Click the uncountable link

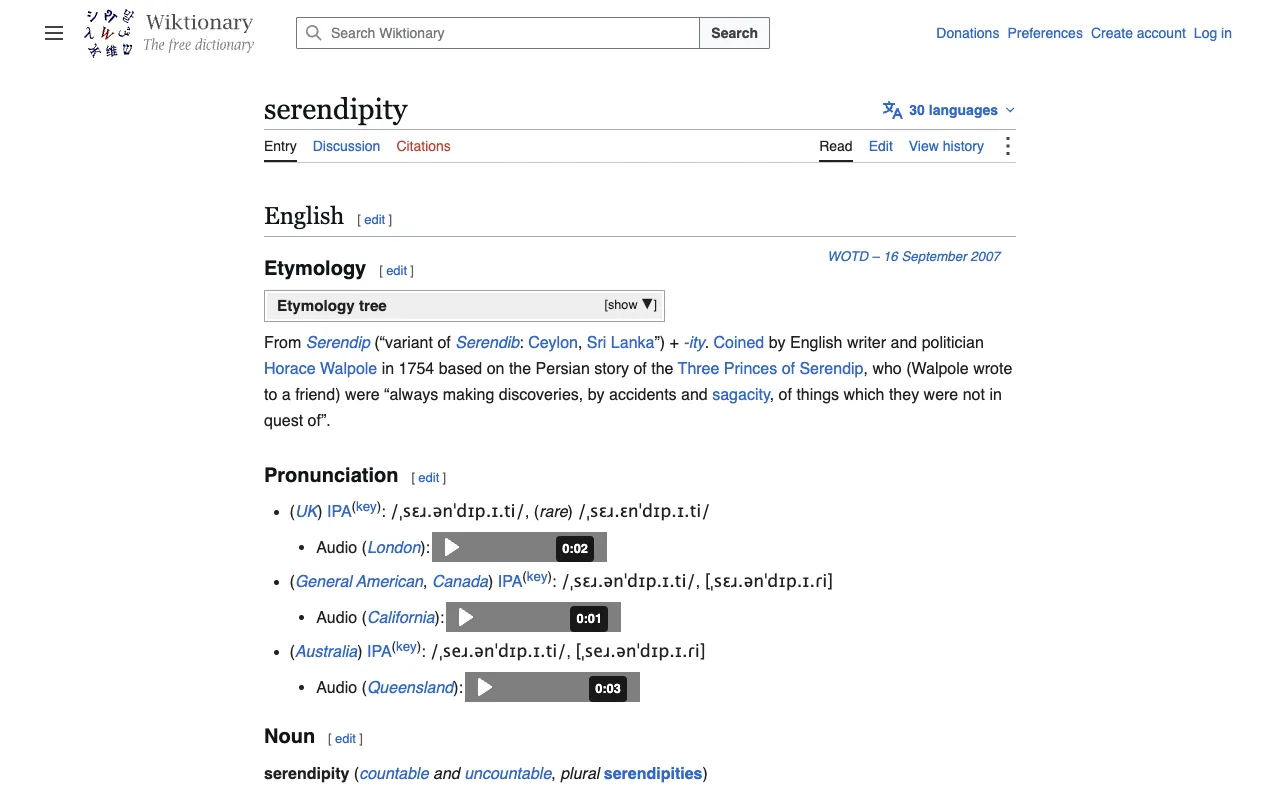coord(508,773)
